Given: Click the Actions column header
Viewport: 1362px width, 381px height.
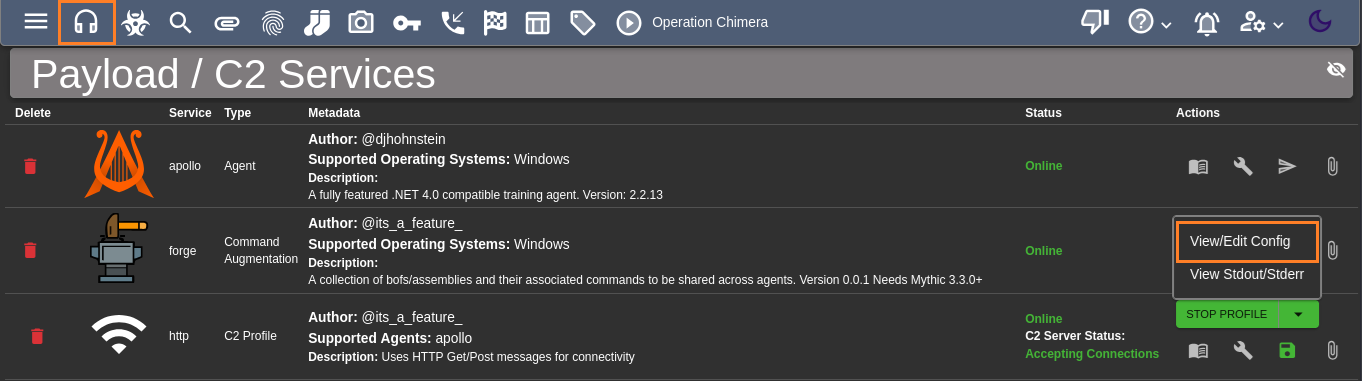Looking at the screenshot, I should point(1198,113).
